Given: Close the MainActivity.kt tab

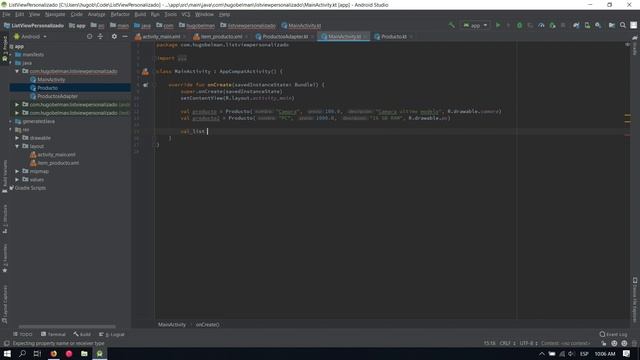Looking at the screenshot, I should (x=365, y=37).
